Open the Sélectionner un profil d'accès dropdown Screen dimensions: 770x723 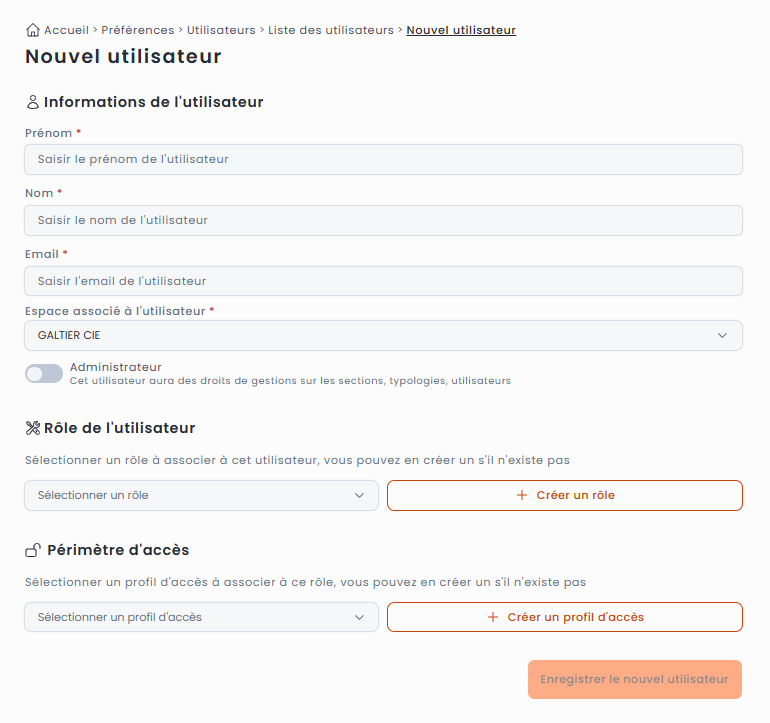coord(201,617)
